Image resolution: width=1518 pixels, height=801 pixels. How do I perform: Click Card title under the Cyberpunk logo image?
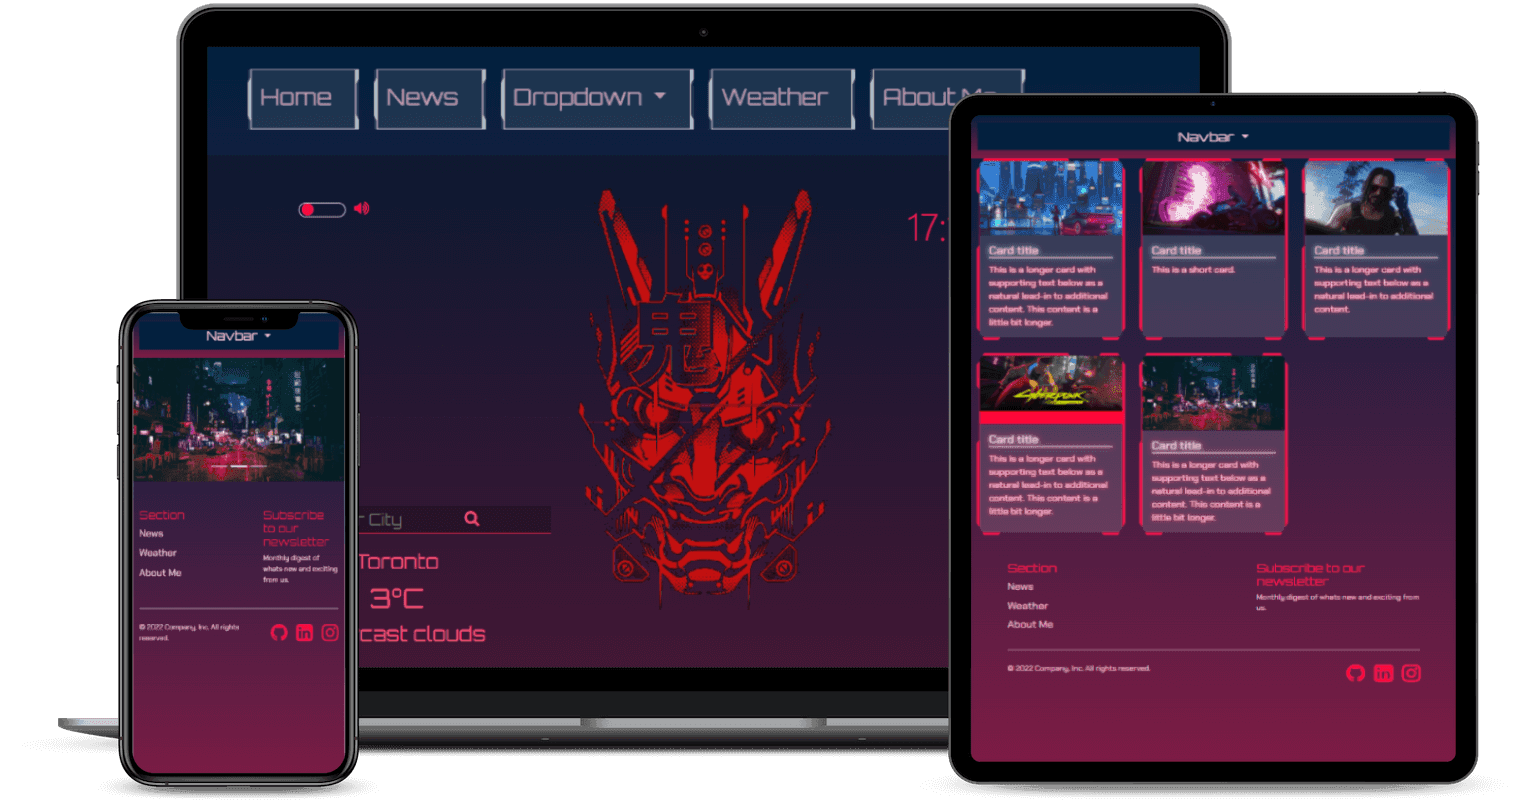pyautogui.click(x=1014, y=440)
